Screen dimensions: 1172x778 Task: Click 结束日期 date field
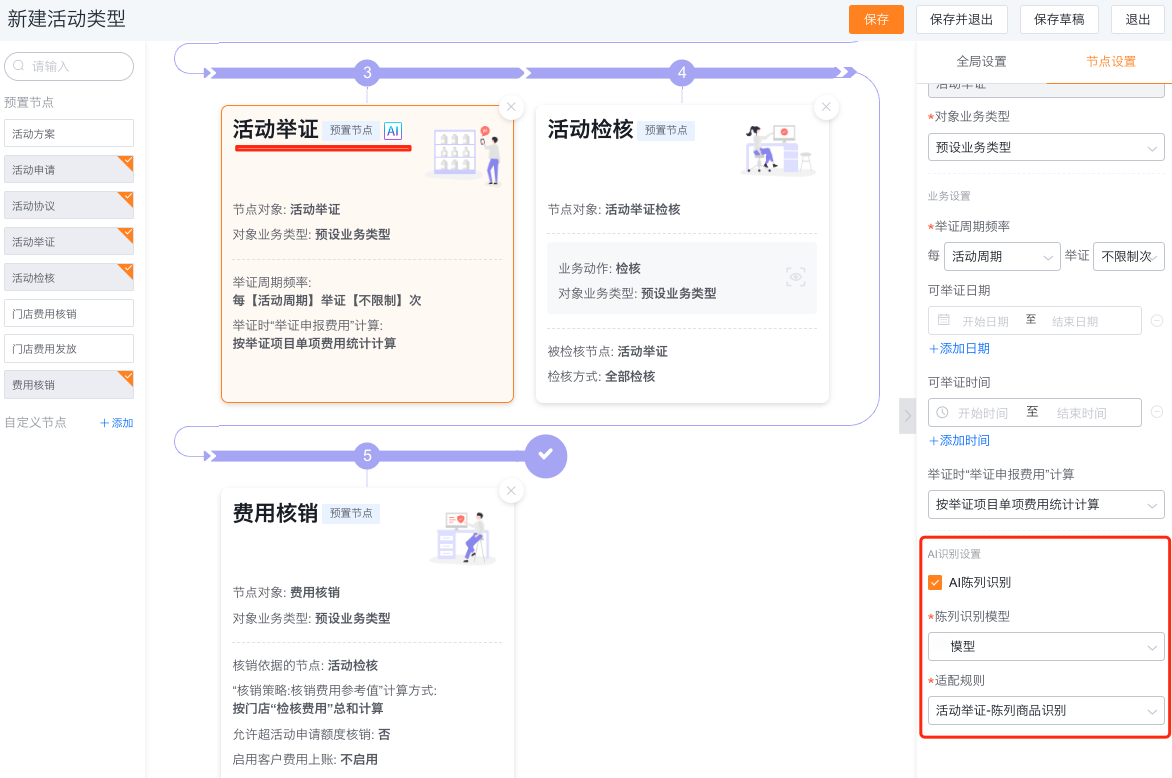point(1075,321)
